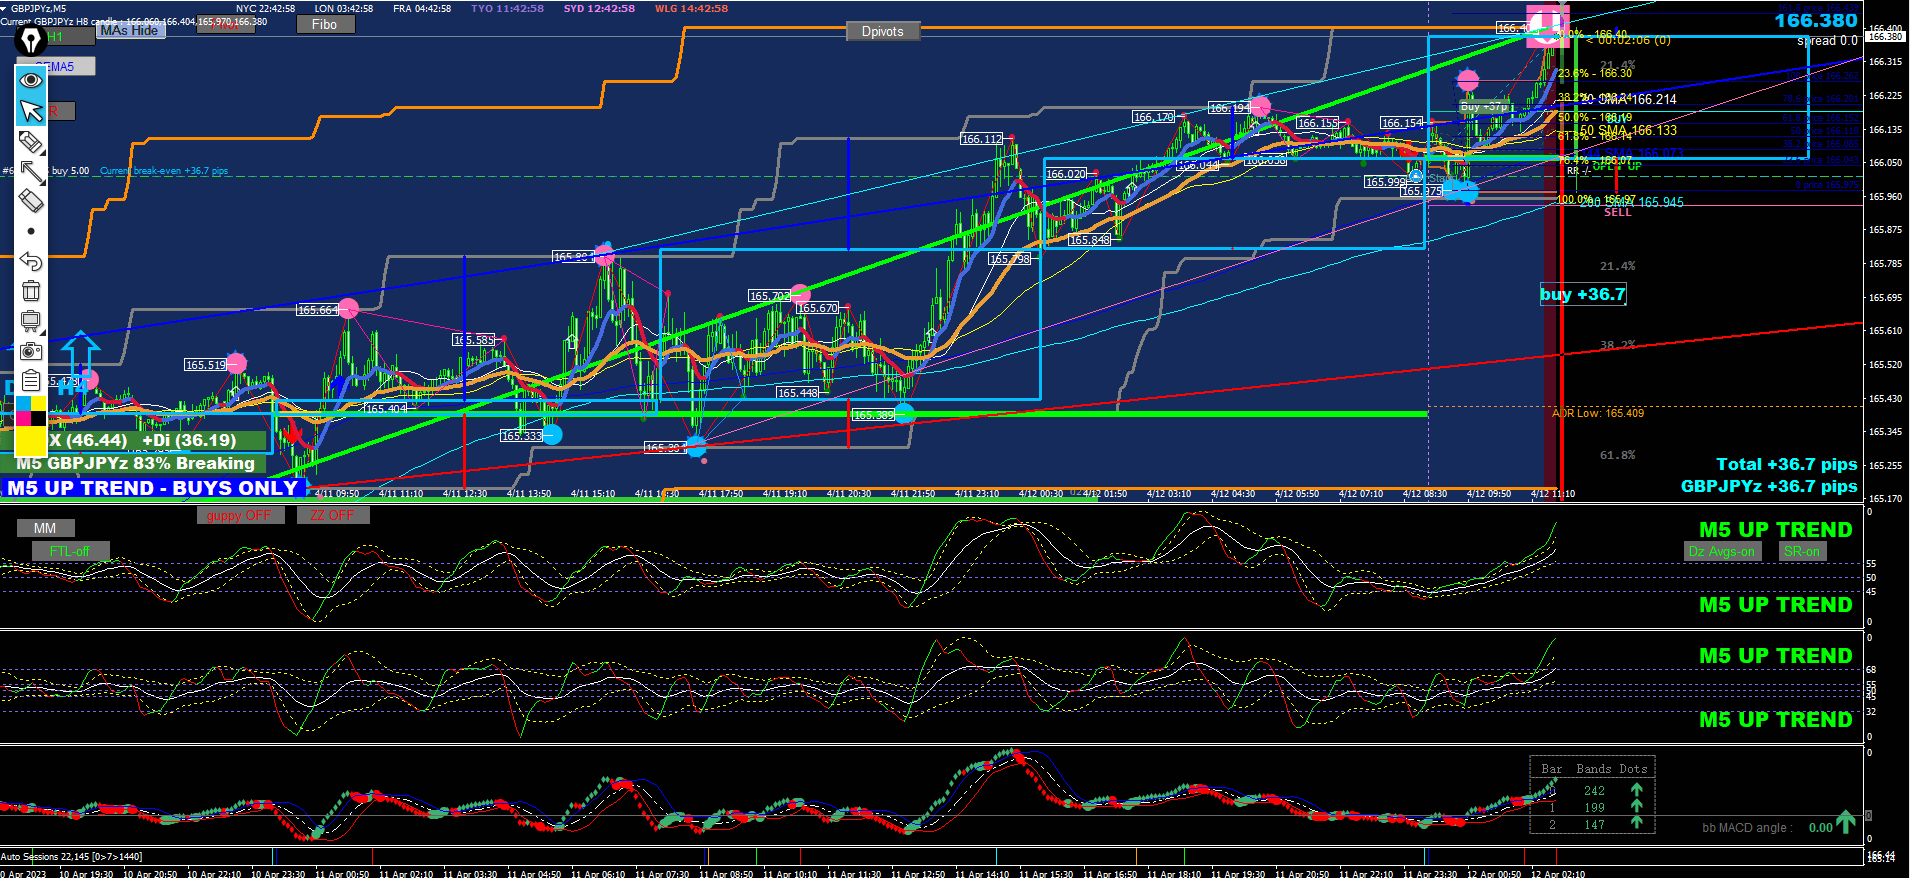Click the pen nib drawing tool icon
This screenshot has width=1910, height=878.
(x=31, y=40)
